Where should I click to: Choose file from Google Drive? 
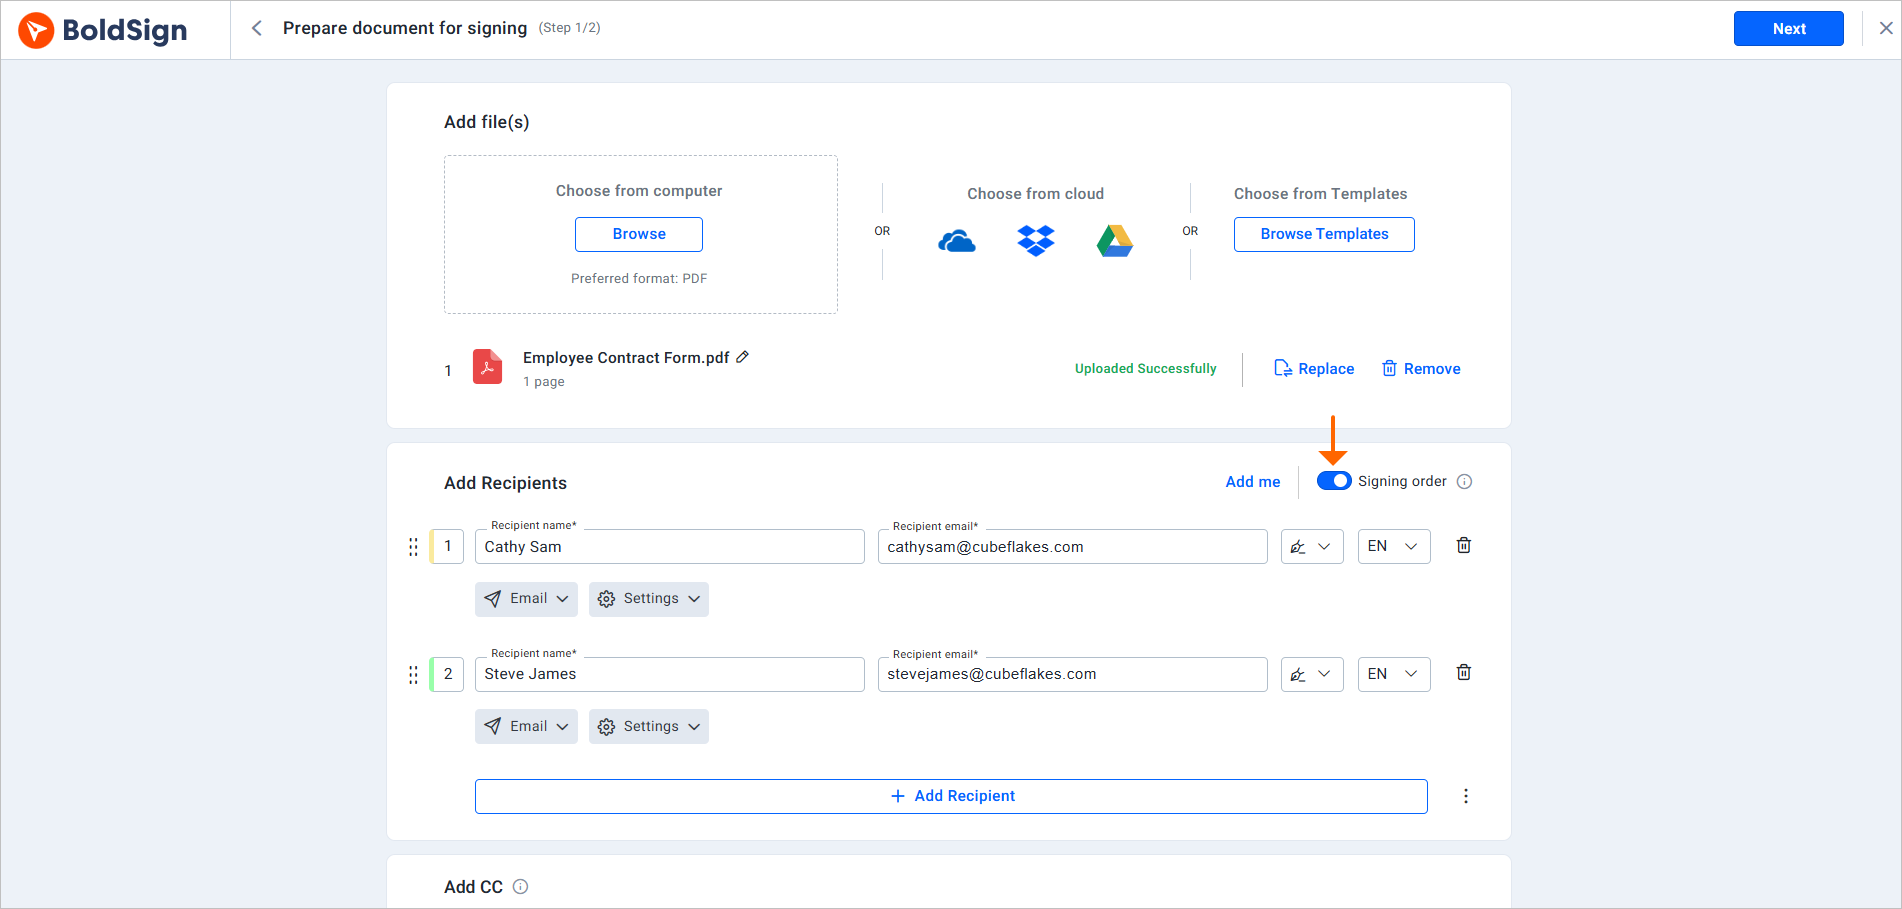point(1115,241)
